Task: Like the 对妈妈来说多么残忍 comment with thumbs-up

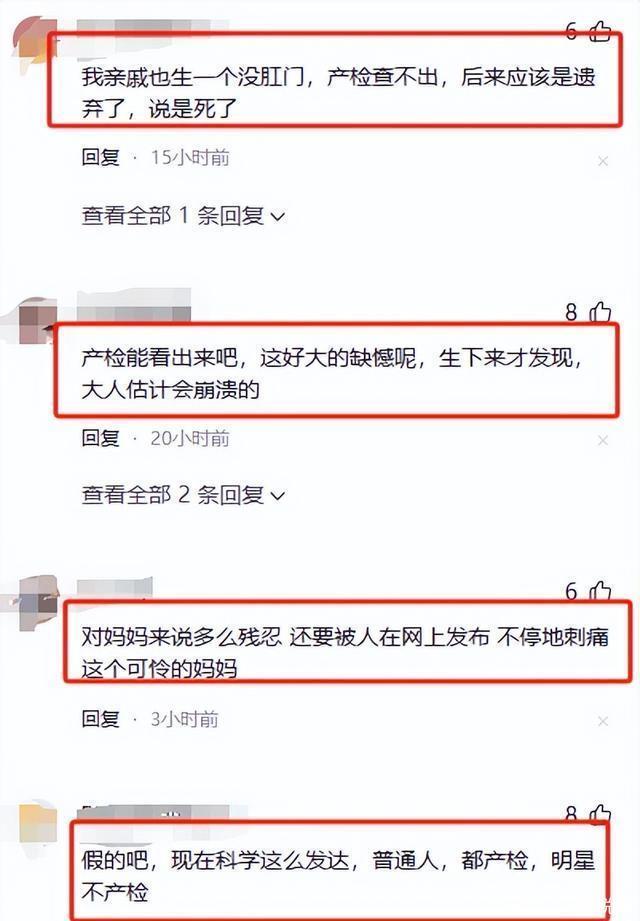Action: click(x=600, y=590)
